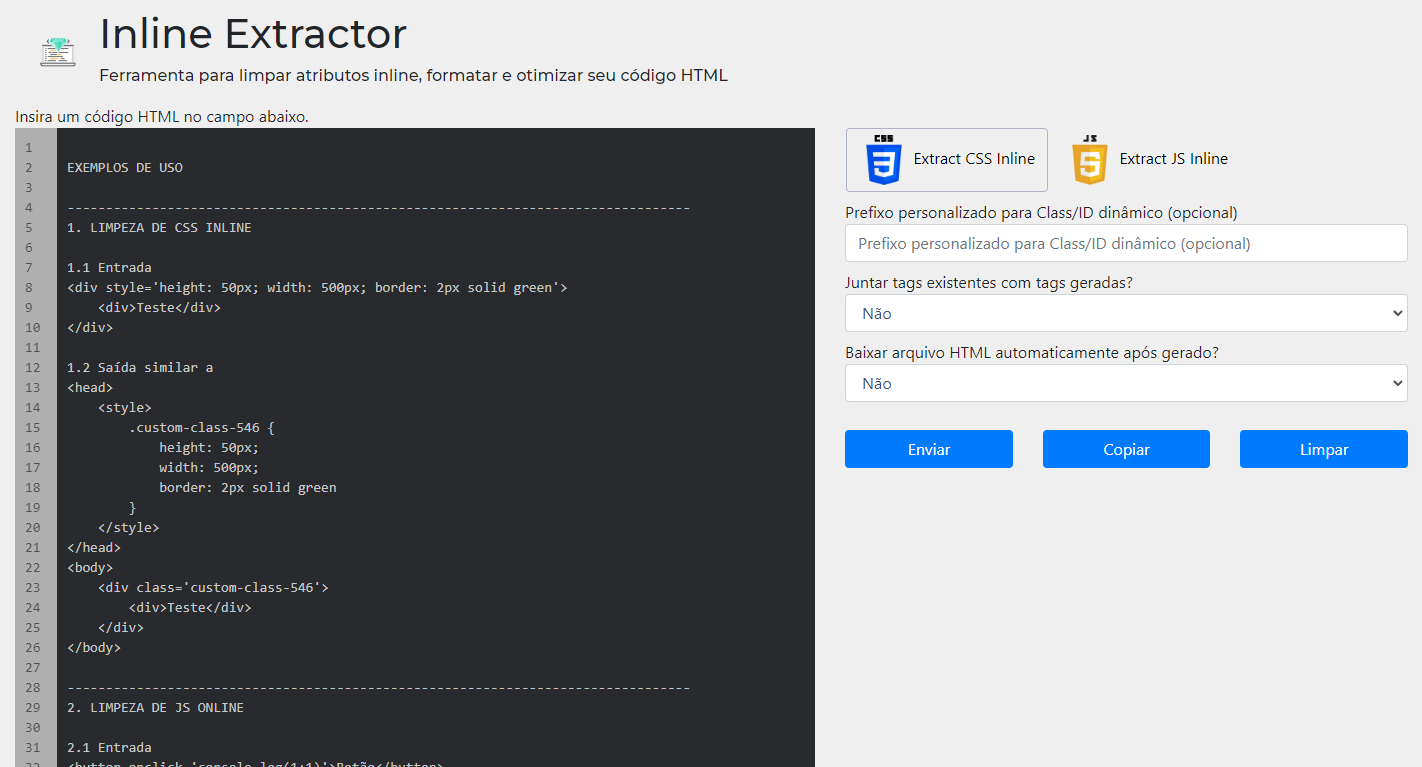Click the '2. LIMPEZA DE JS ONLINE' line

click(x=155, y=707)
